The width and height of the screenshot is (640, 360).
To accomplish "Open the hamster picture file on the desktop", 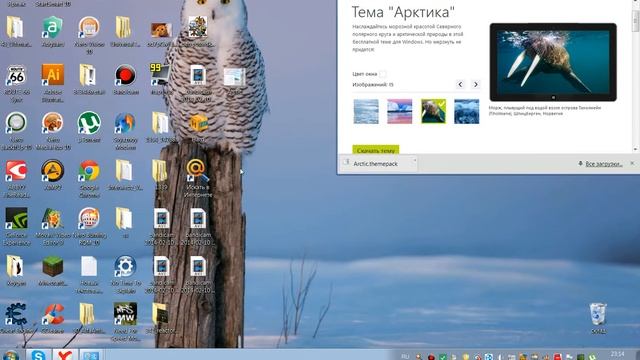I will coord(161,29).
